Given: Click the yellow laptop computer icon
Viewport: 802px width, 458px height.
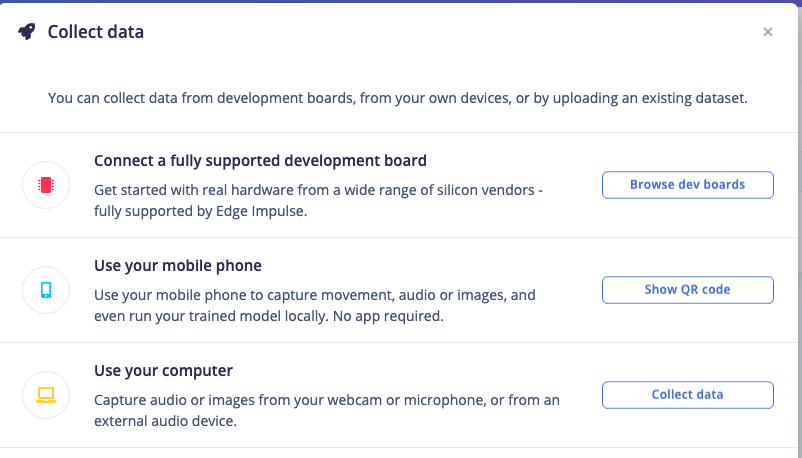Looking at the screenshot, I should tap(46, 395).
